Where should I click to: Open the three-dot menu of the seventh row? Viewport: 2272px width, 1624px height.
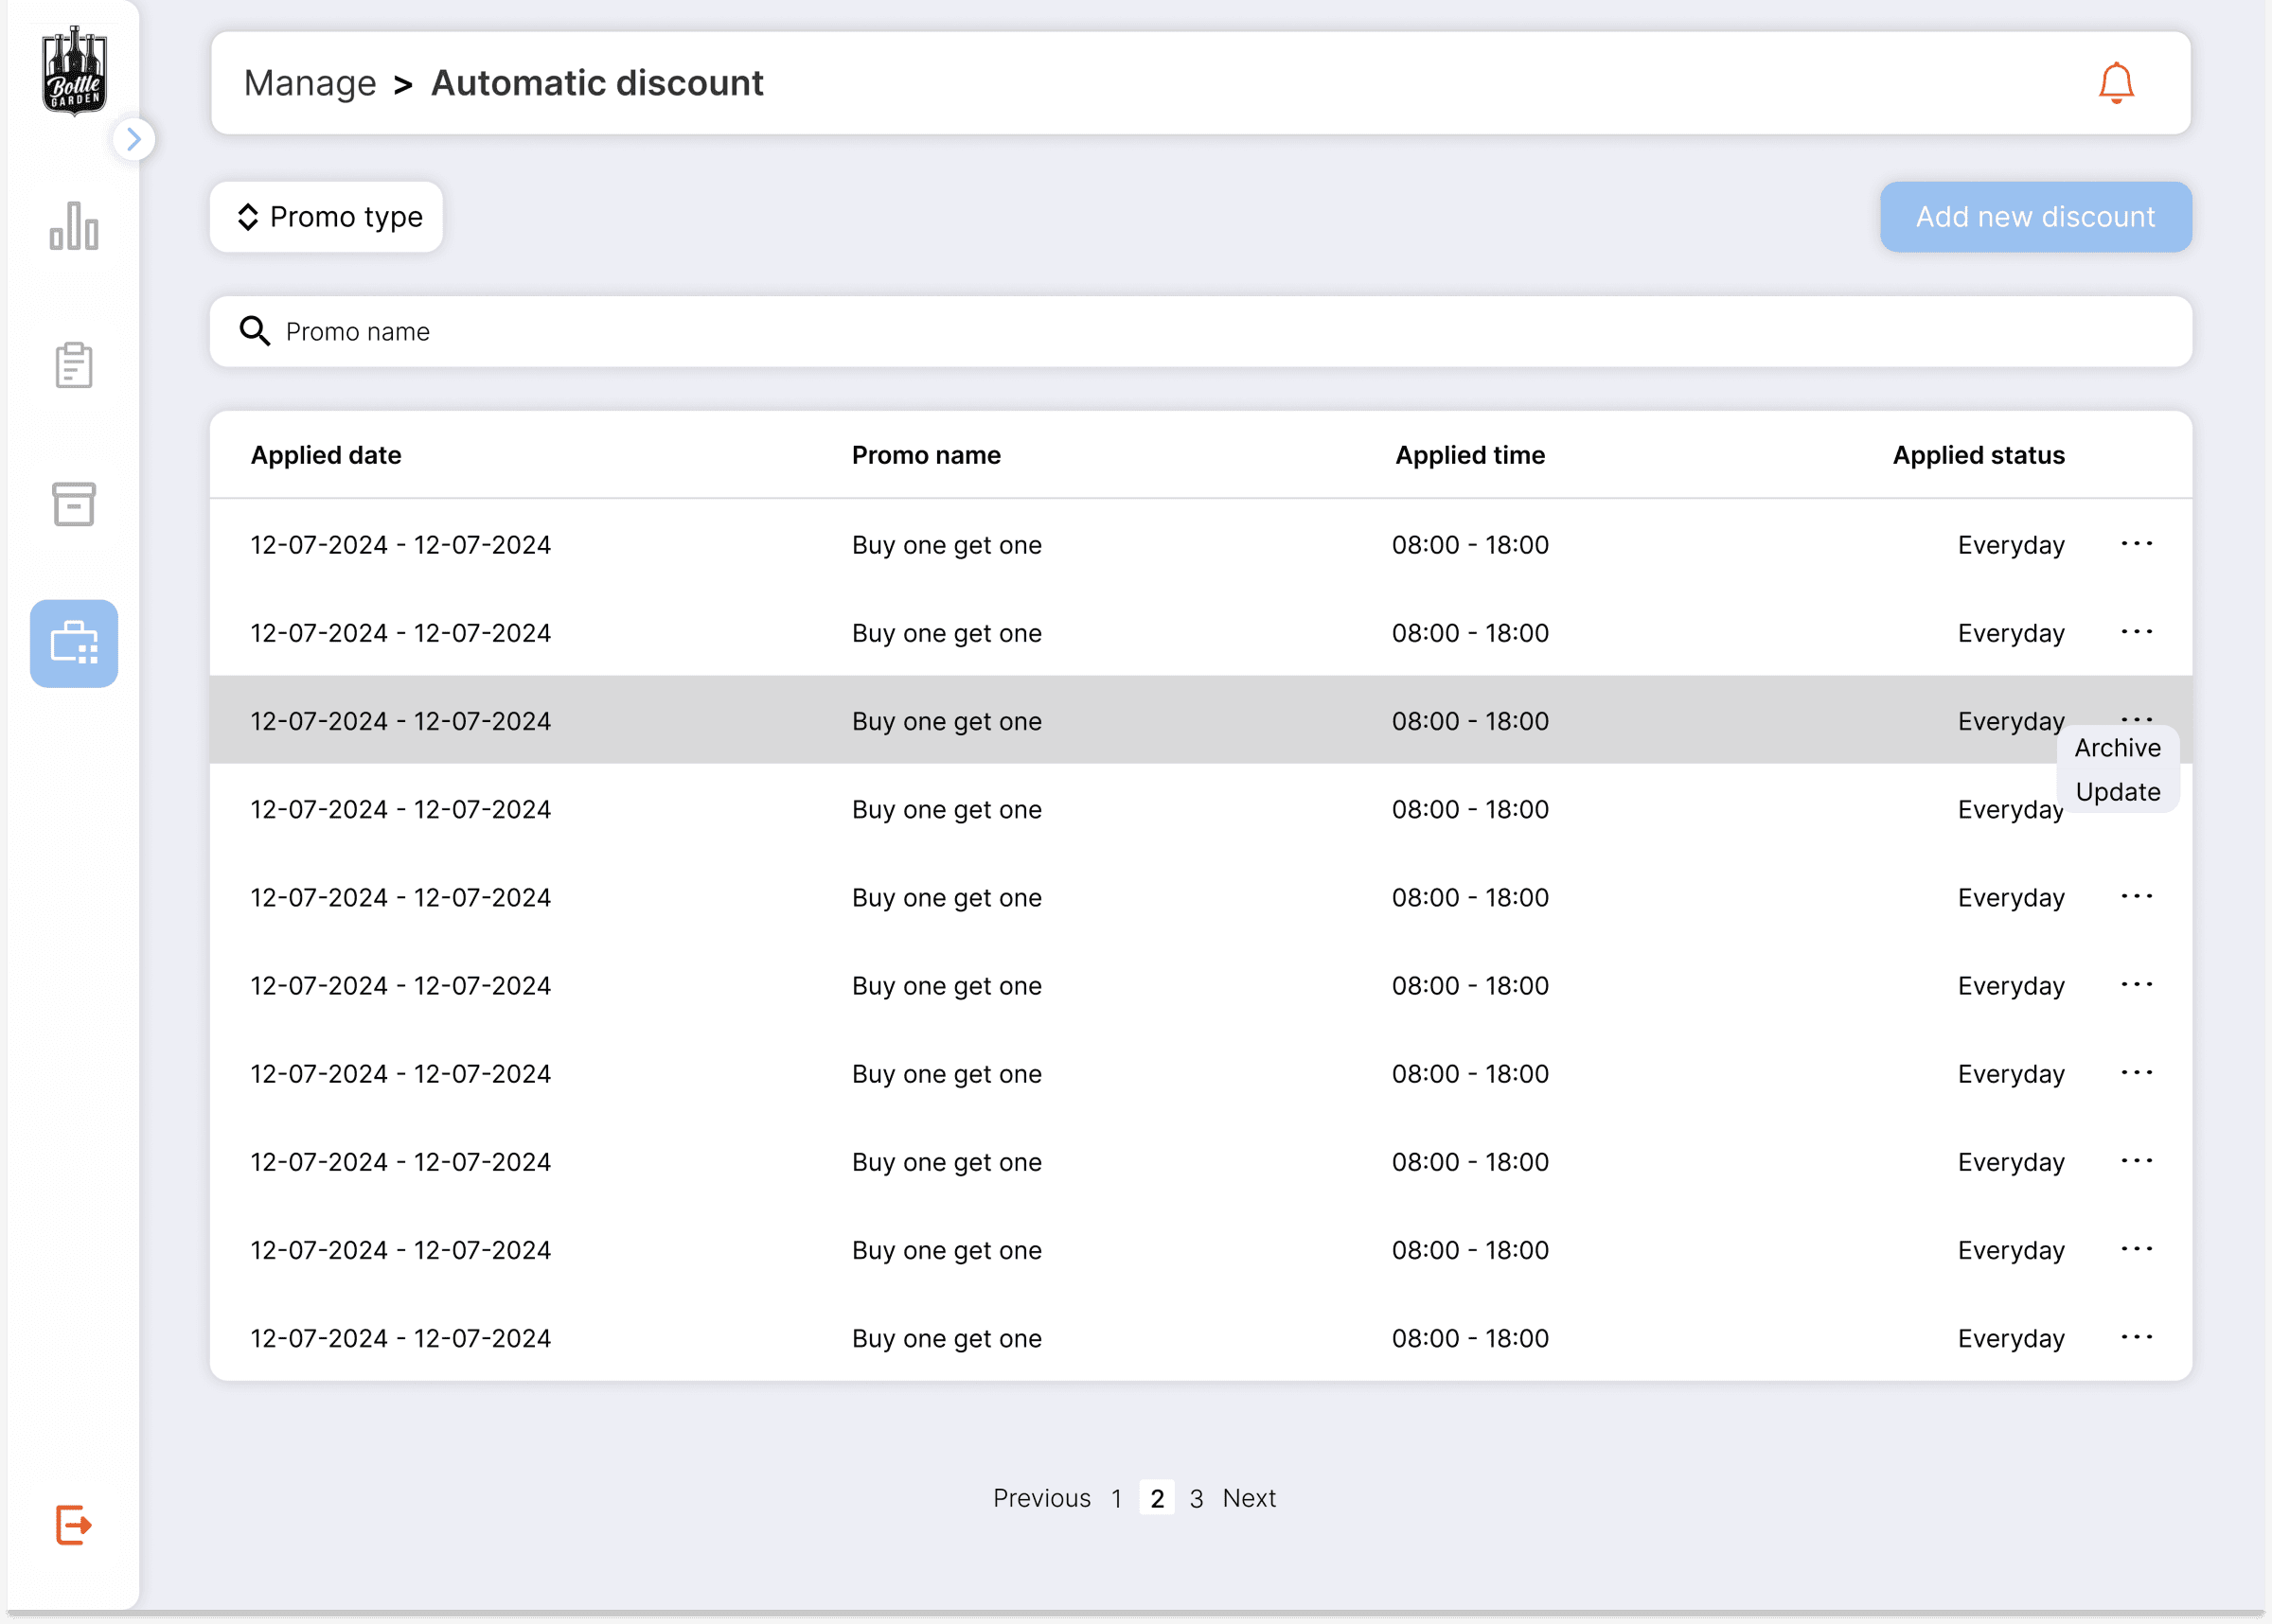click(x=2137, y=1073)
